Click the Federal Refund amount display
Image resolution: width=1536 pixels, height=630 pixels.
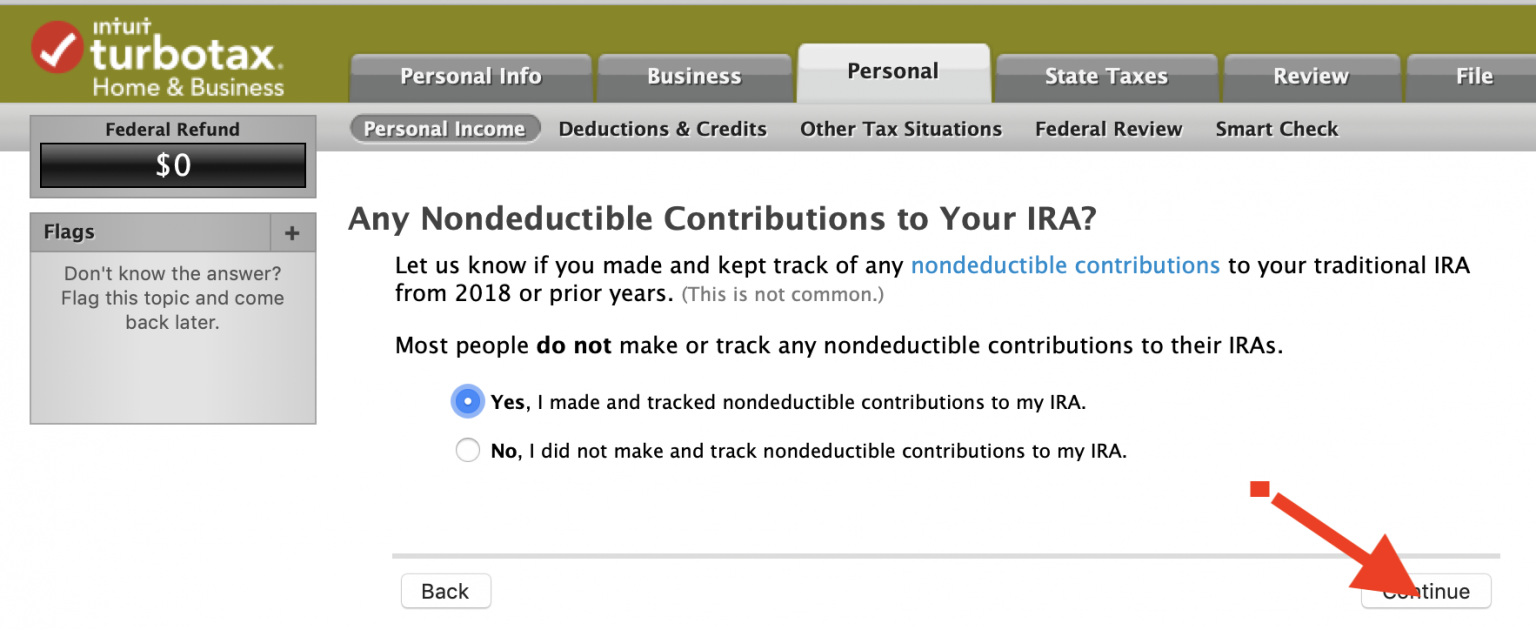tap(173, 165)
